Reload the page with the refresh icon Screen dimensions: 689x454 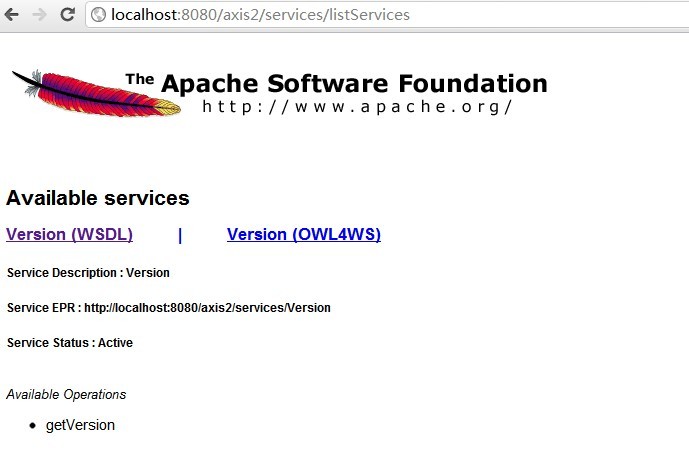(x=67, y=14)
